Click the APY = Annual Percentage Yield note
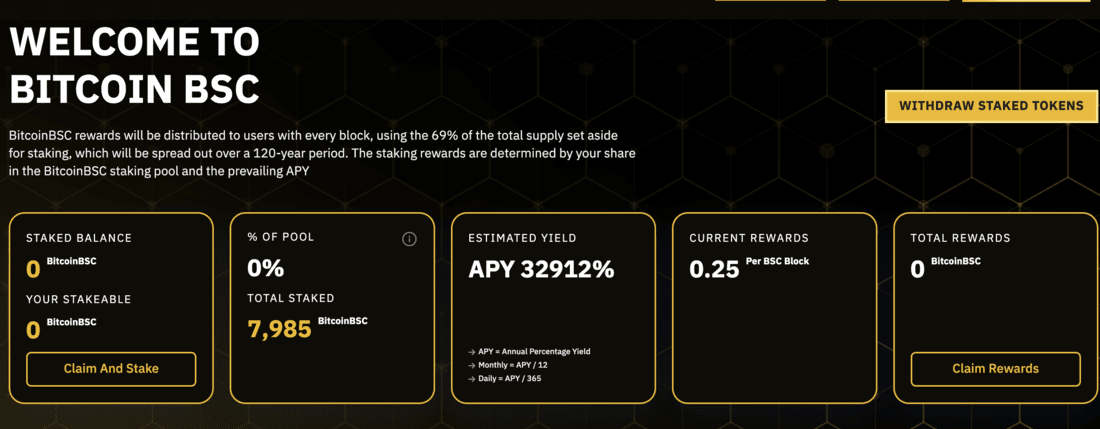The width and height of the screenshot is (1100, 429). [x=530, y=351]
